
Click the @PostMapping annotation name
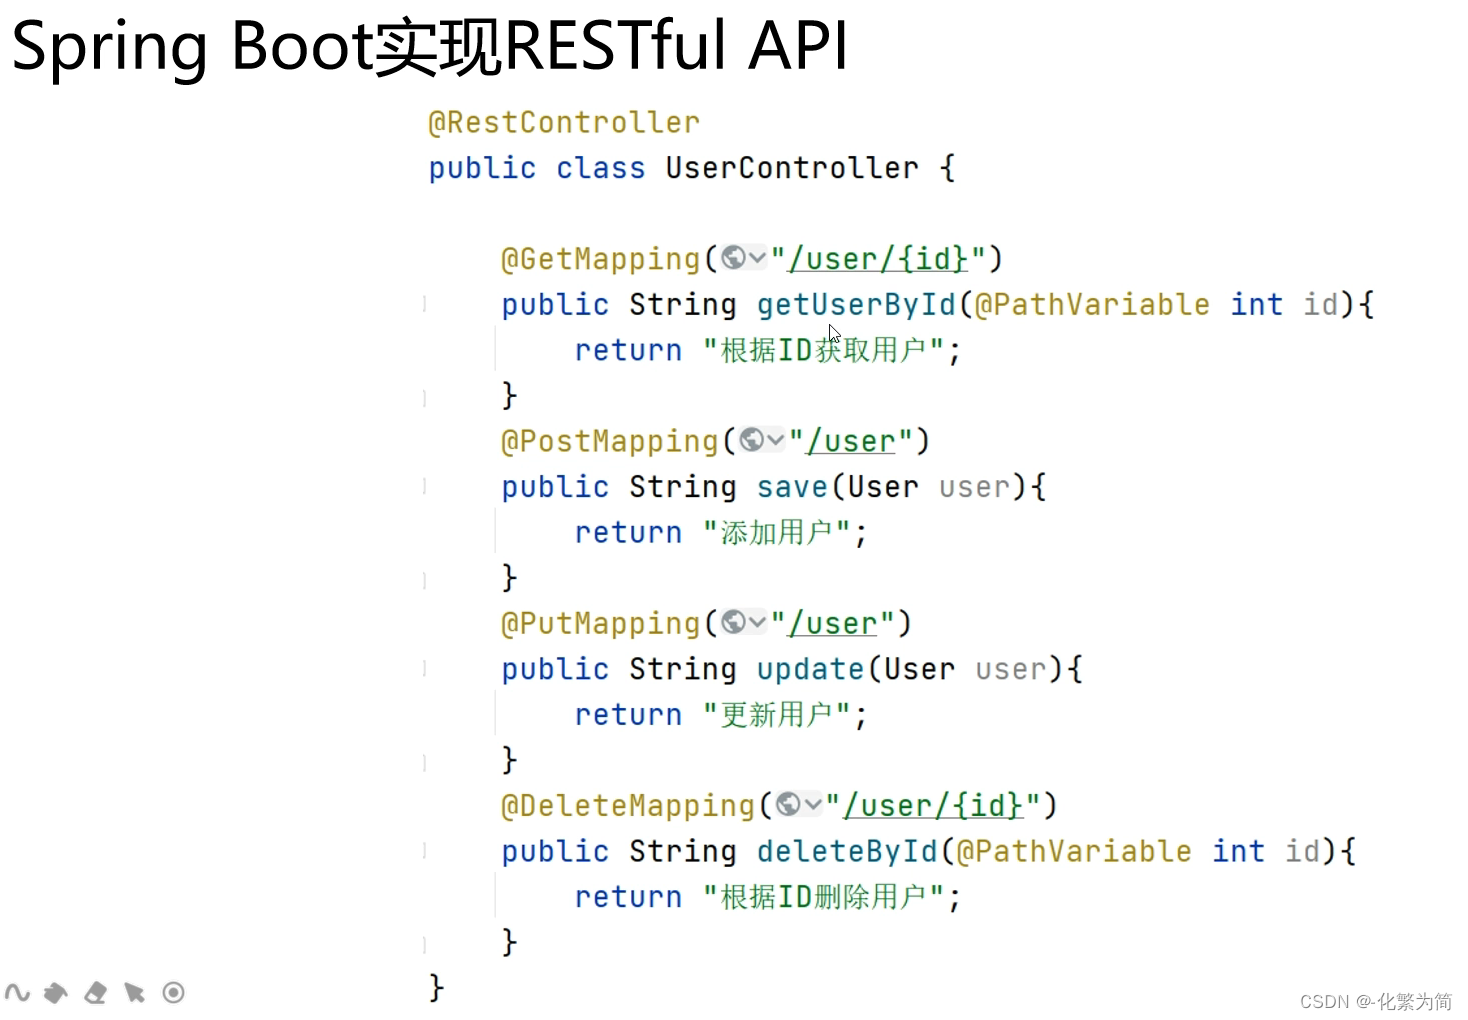click(x=610, y=441)
